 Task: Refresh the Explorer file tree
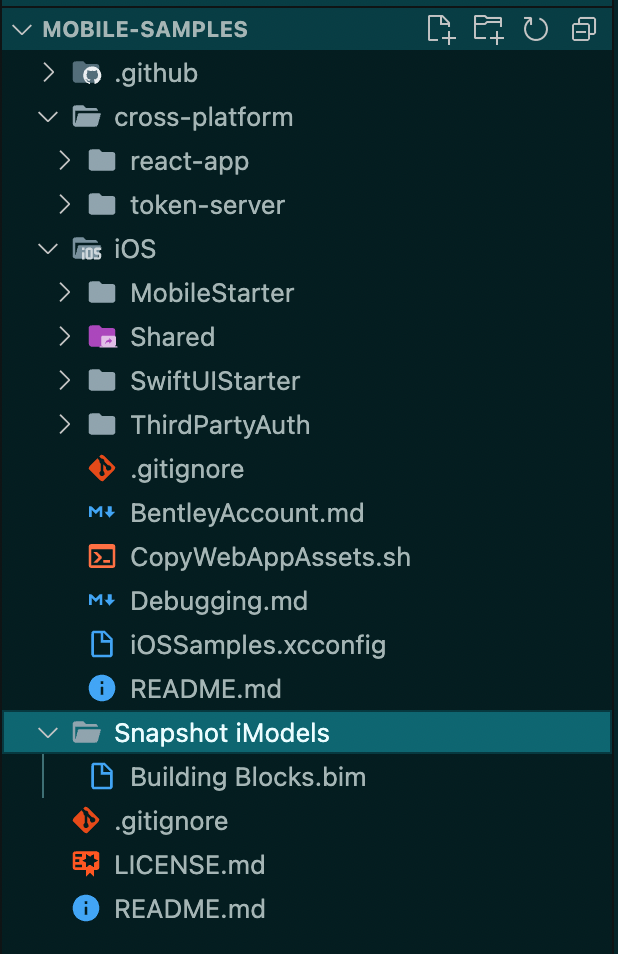click(x=536, y=29)
